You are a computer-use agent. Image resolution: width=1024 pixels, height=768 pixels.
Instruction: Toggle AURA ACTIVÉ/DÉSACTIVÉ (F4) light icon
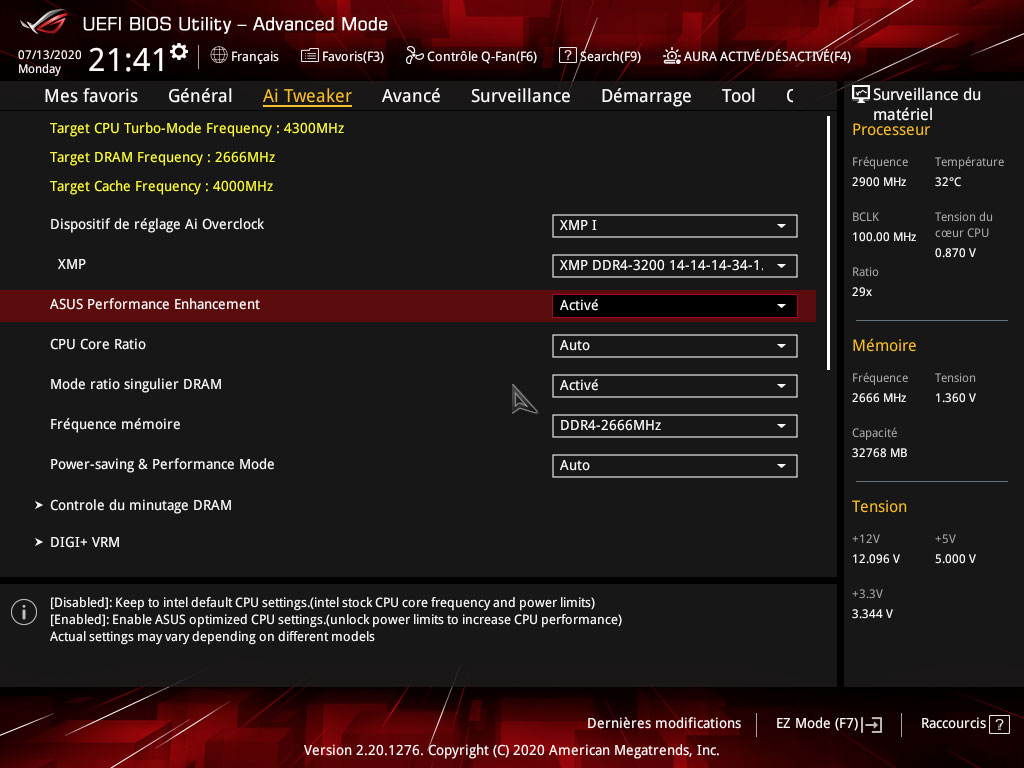tap(672, 56)
